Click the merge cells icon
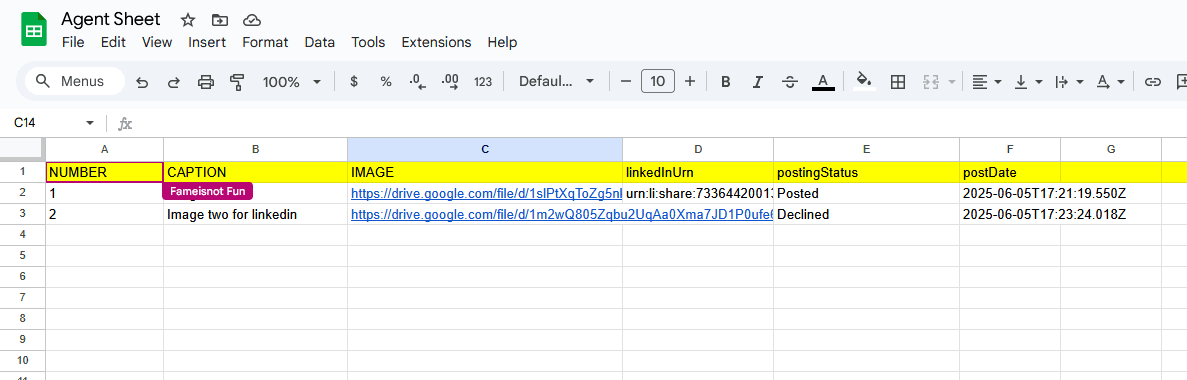 931,82
